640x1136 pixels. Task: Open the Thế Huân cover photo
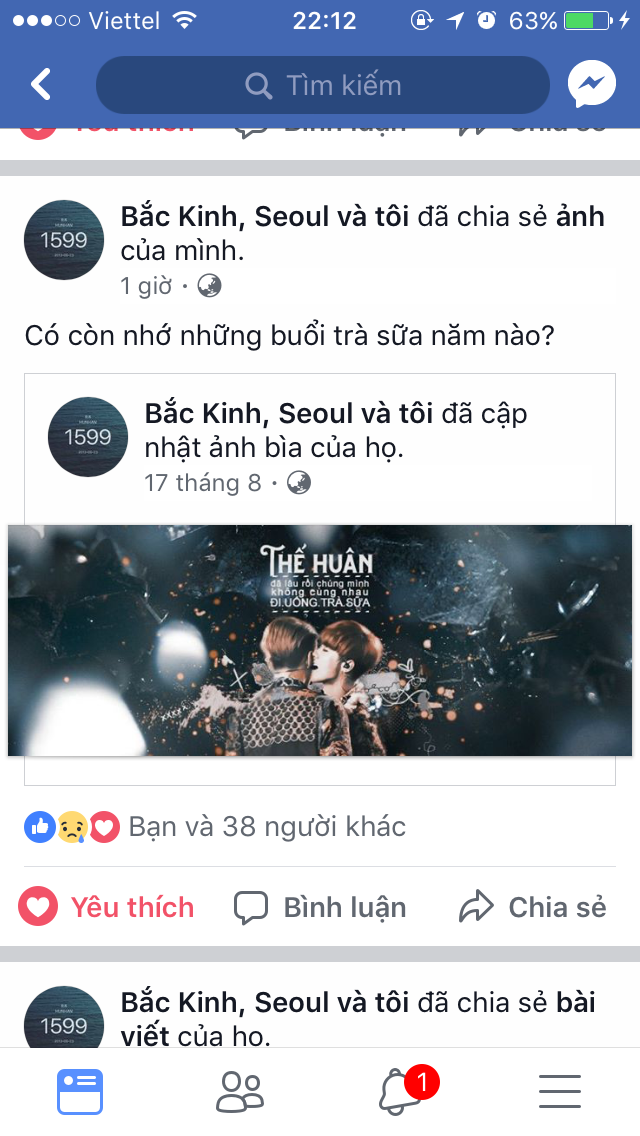[x=320, y=640]
